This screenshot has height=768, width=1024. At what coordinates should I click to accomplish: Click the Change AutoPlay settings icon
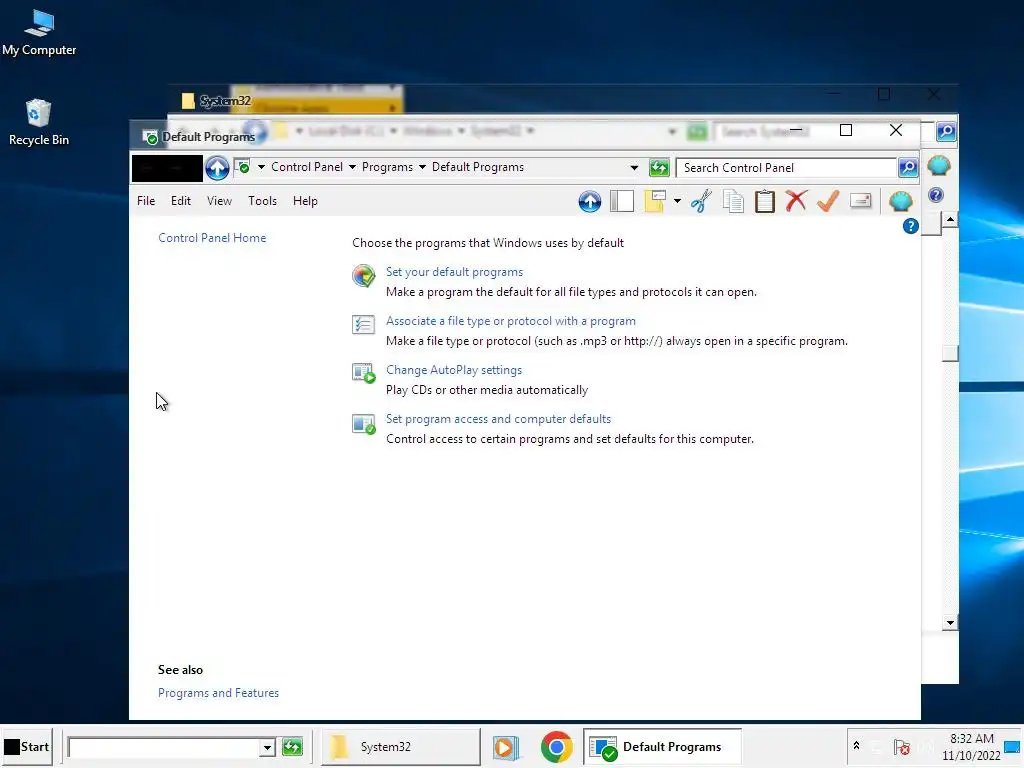363,373
